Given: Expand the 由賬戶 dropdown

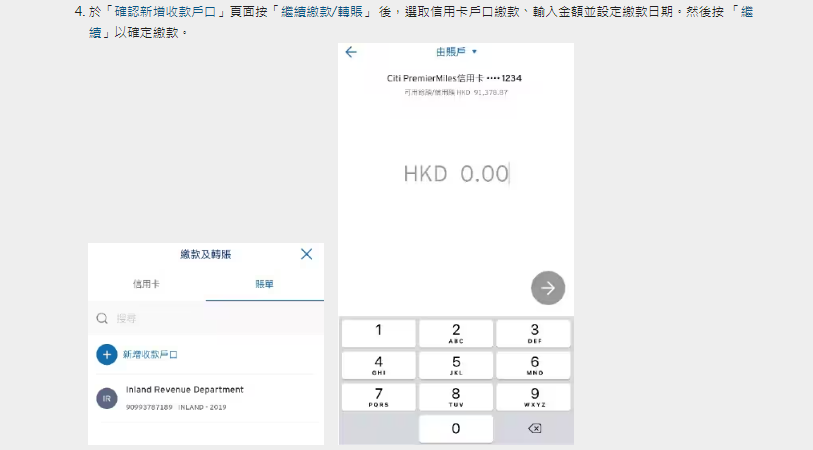Looking at the screenshot, I should pos(457,52).
